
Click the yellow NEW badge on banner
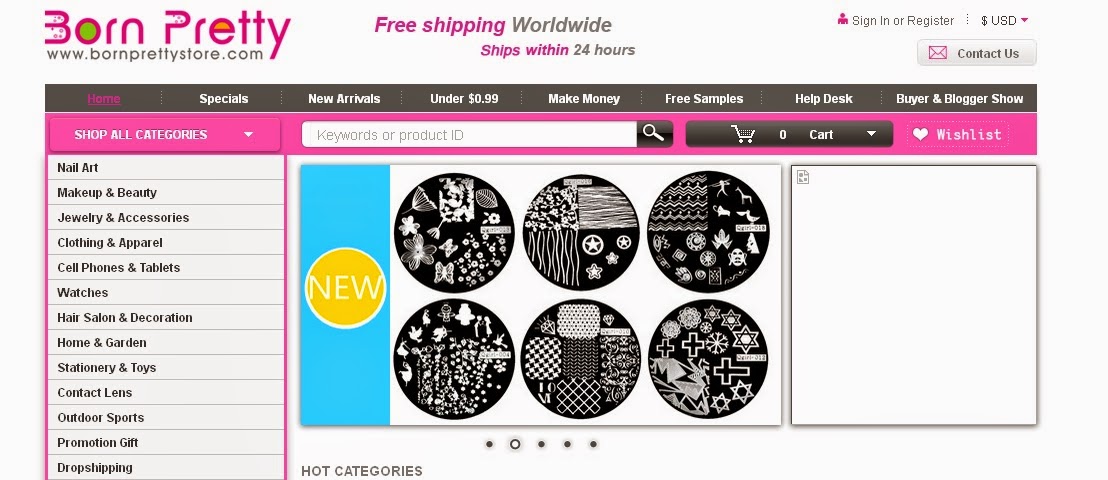click(346, 288)
